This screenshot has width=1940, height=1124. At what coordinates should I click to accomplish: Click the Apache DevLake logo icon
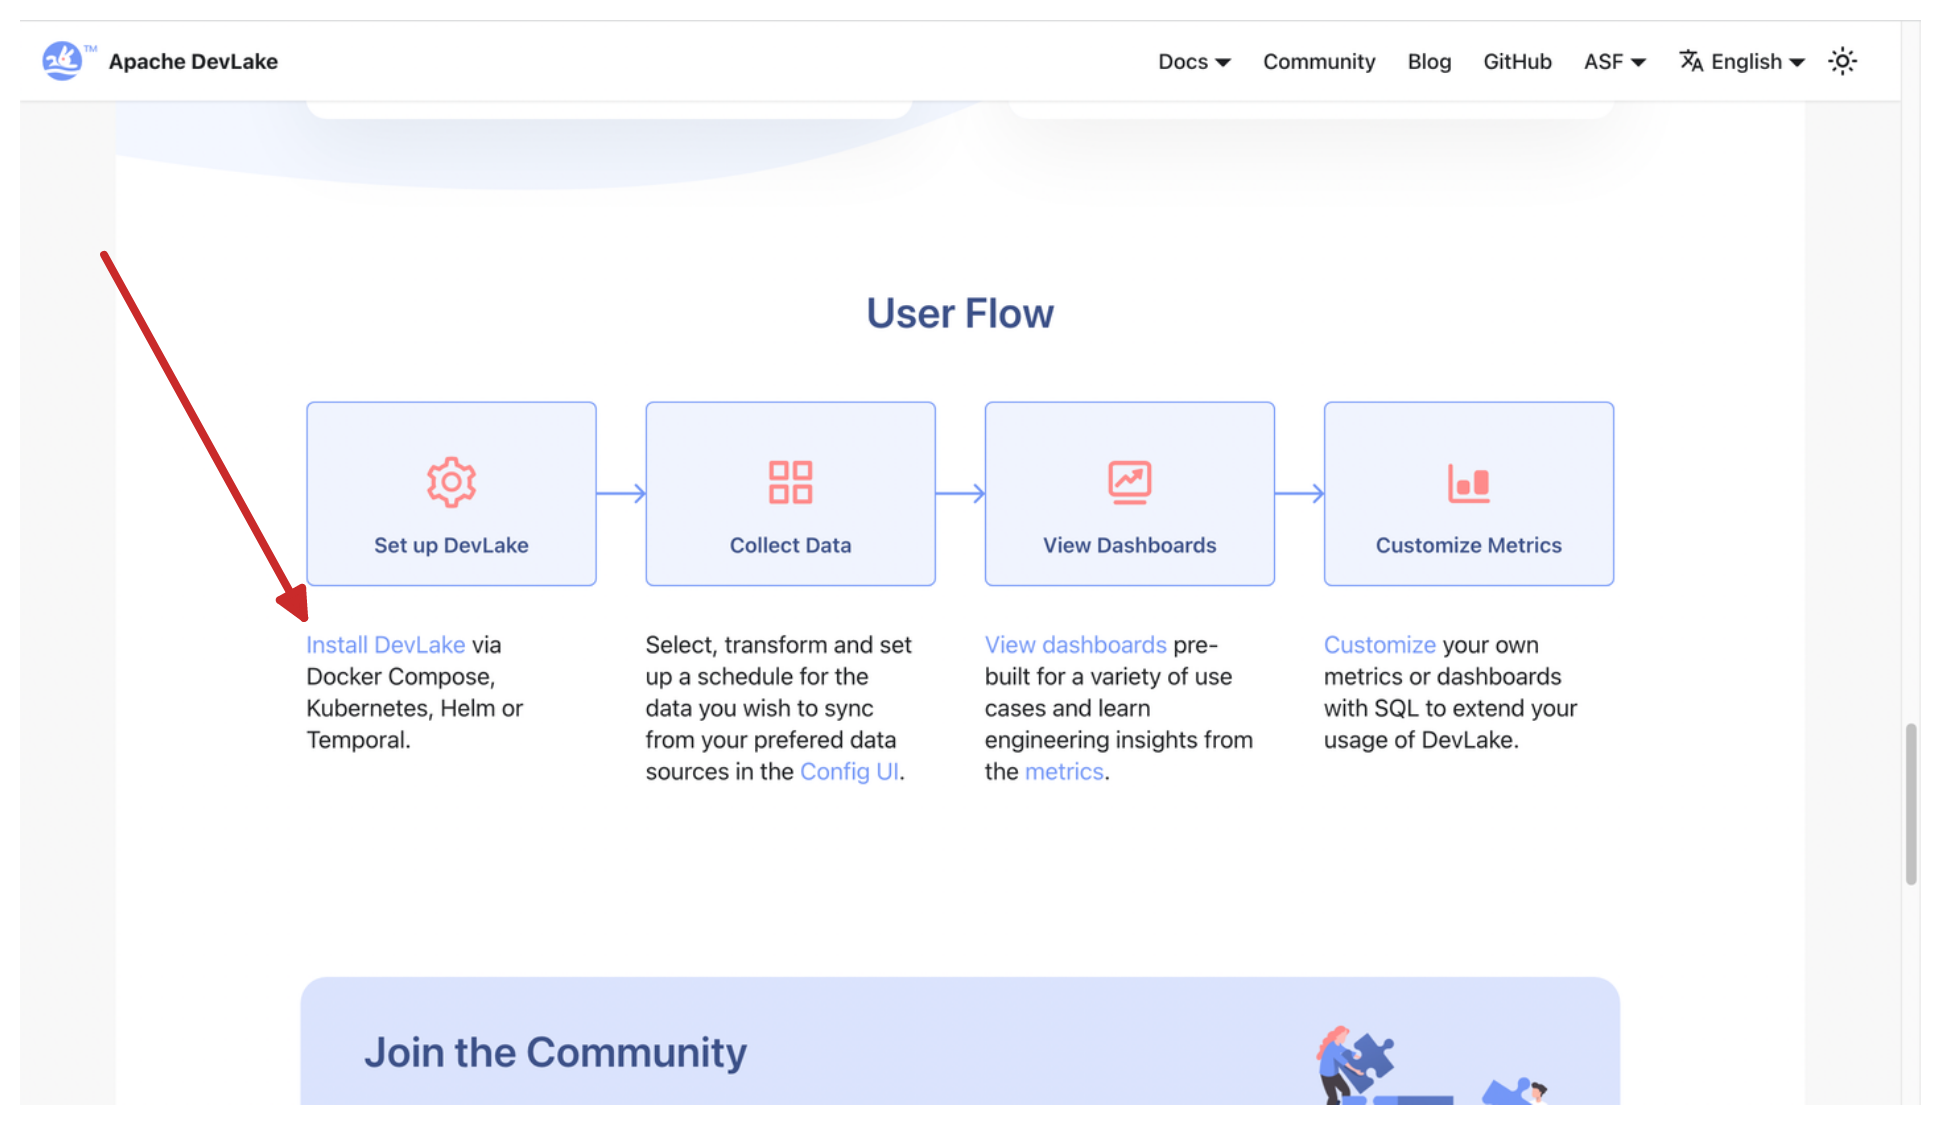(x=62, y=61)
